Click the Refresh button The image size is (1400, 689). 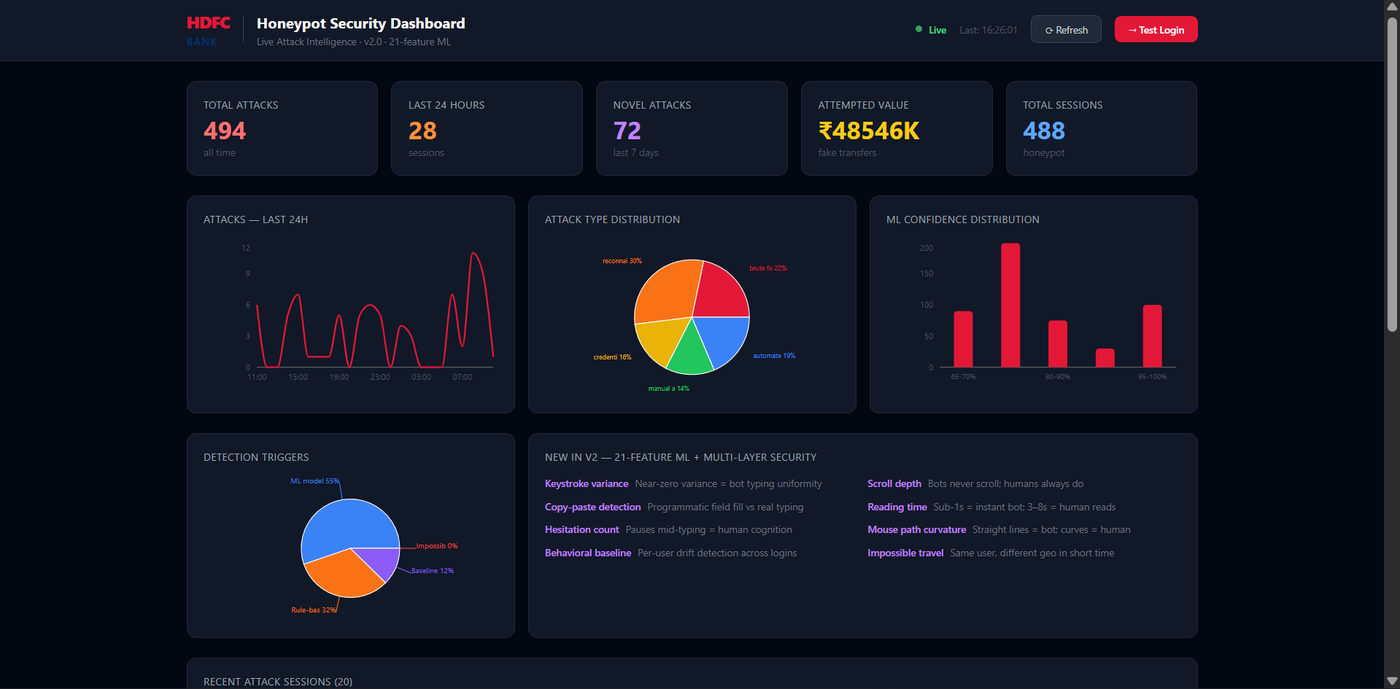[x=1066, y=30]
